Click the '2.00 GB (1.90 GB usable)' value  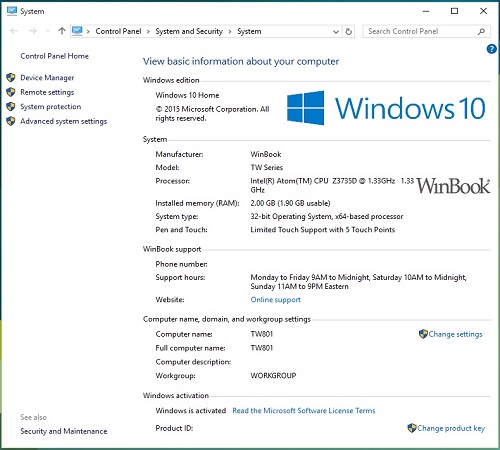(290, 203)
